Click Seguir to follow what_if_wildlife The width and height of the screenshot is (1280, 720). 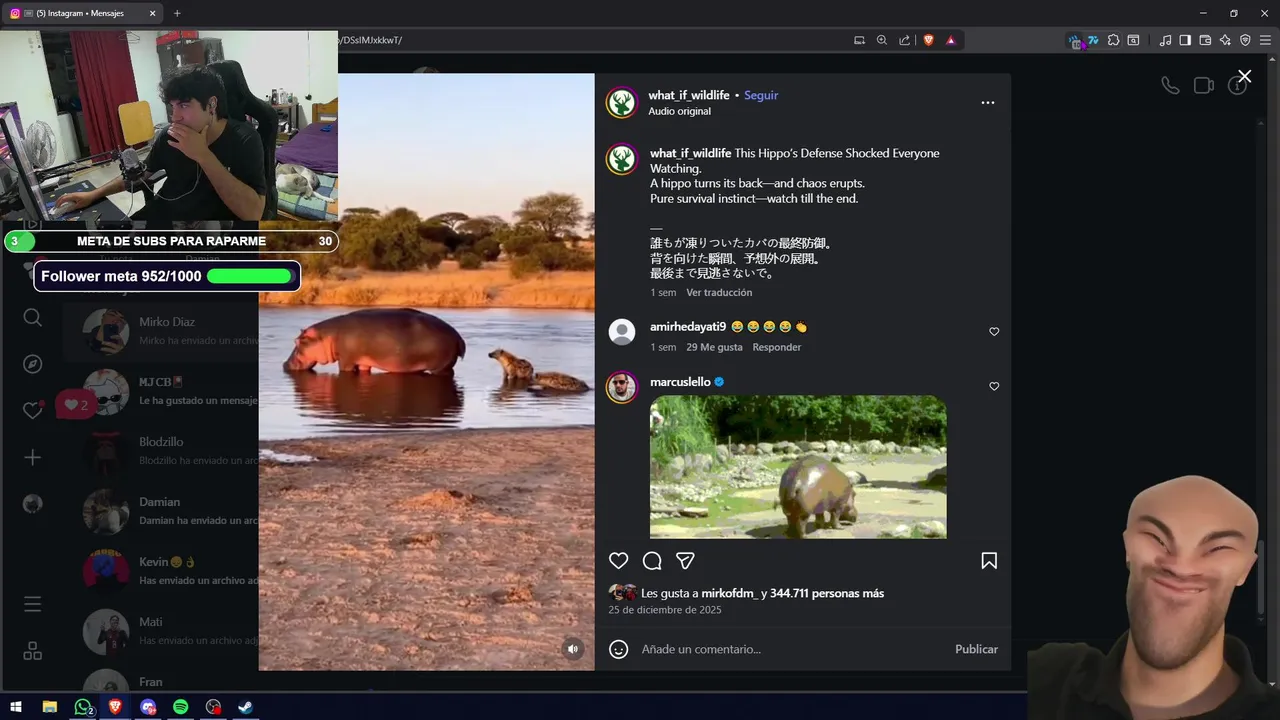pyautogui.click(x=761, y=95)
